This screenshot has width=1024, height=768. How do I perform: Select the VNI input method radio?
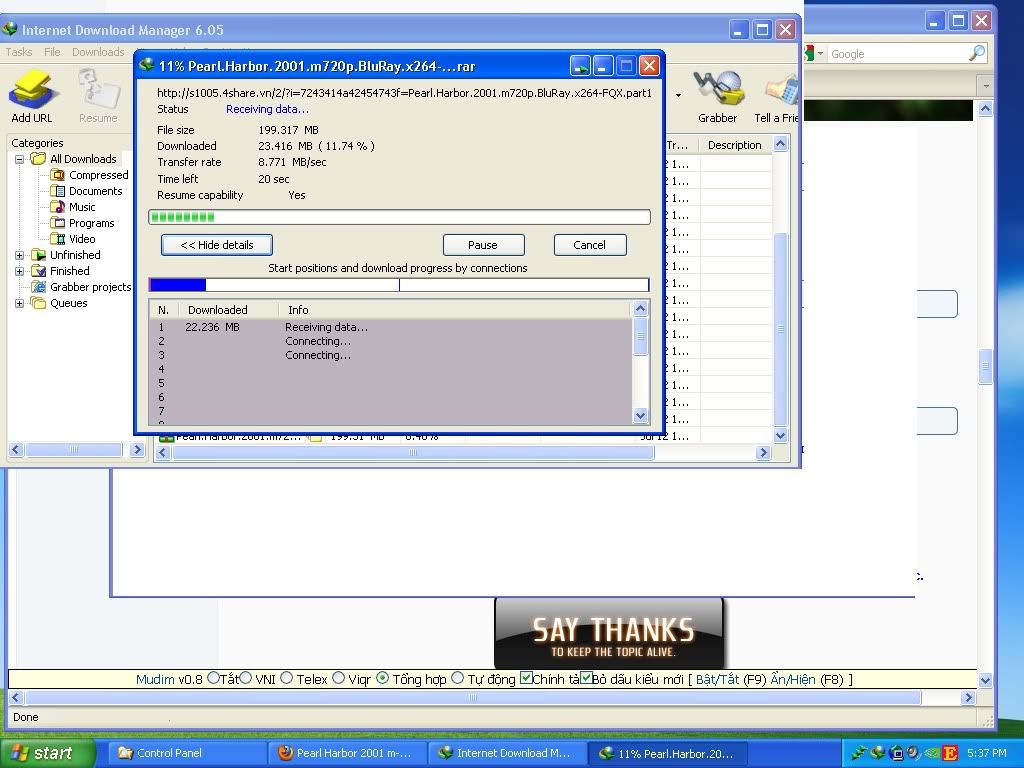pos(246,678)
